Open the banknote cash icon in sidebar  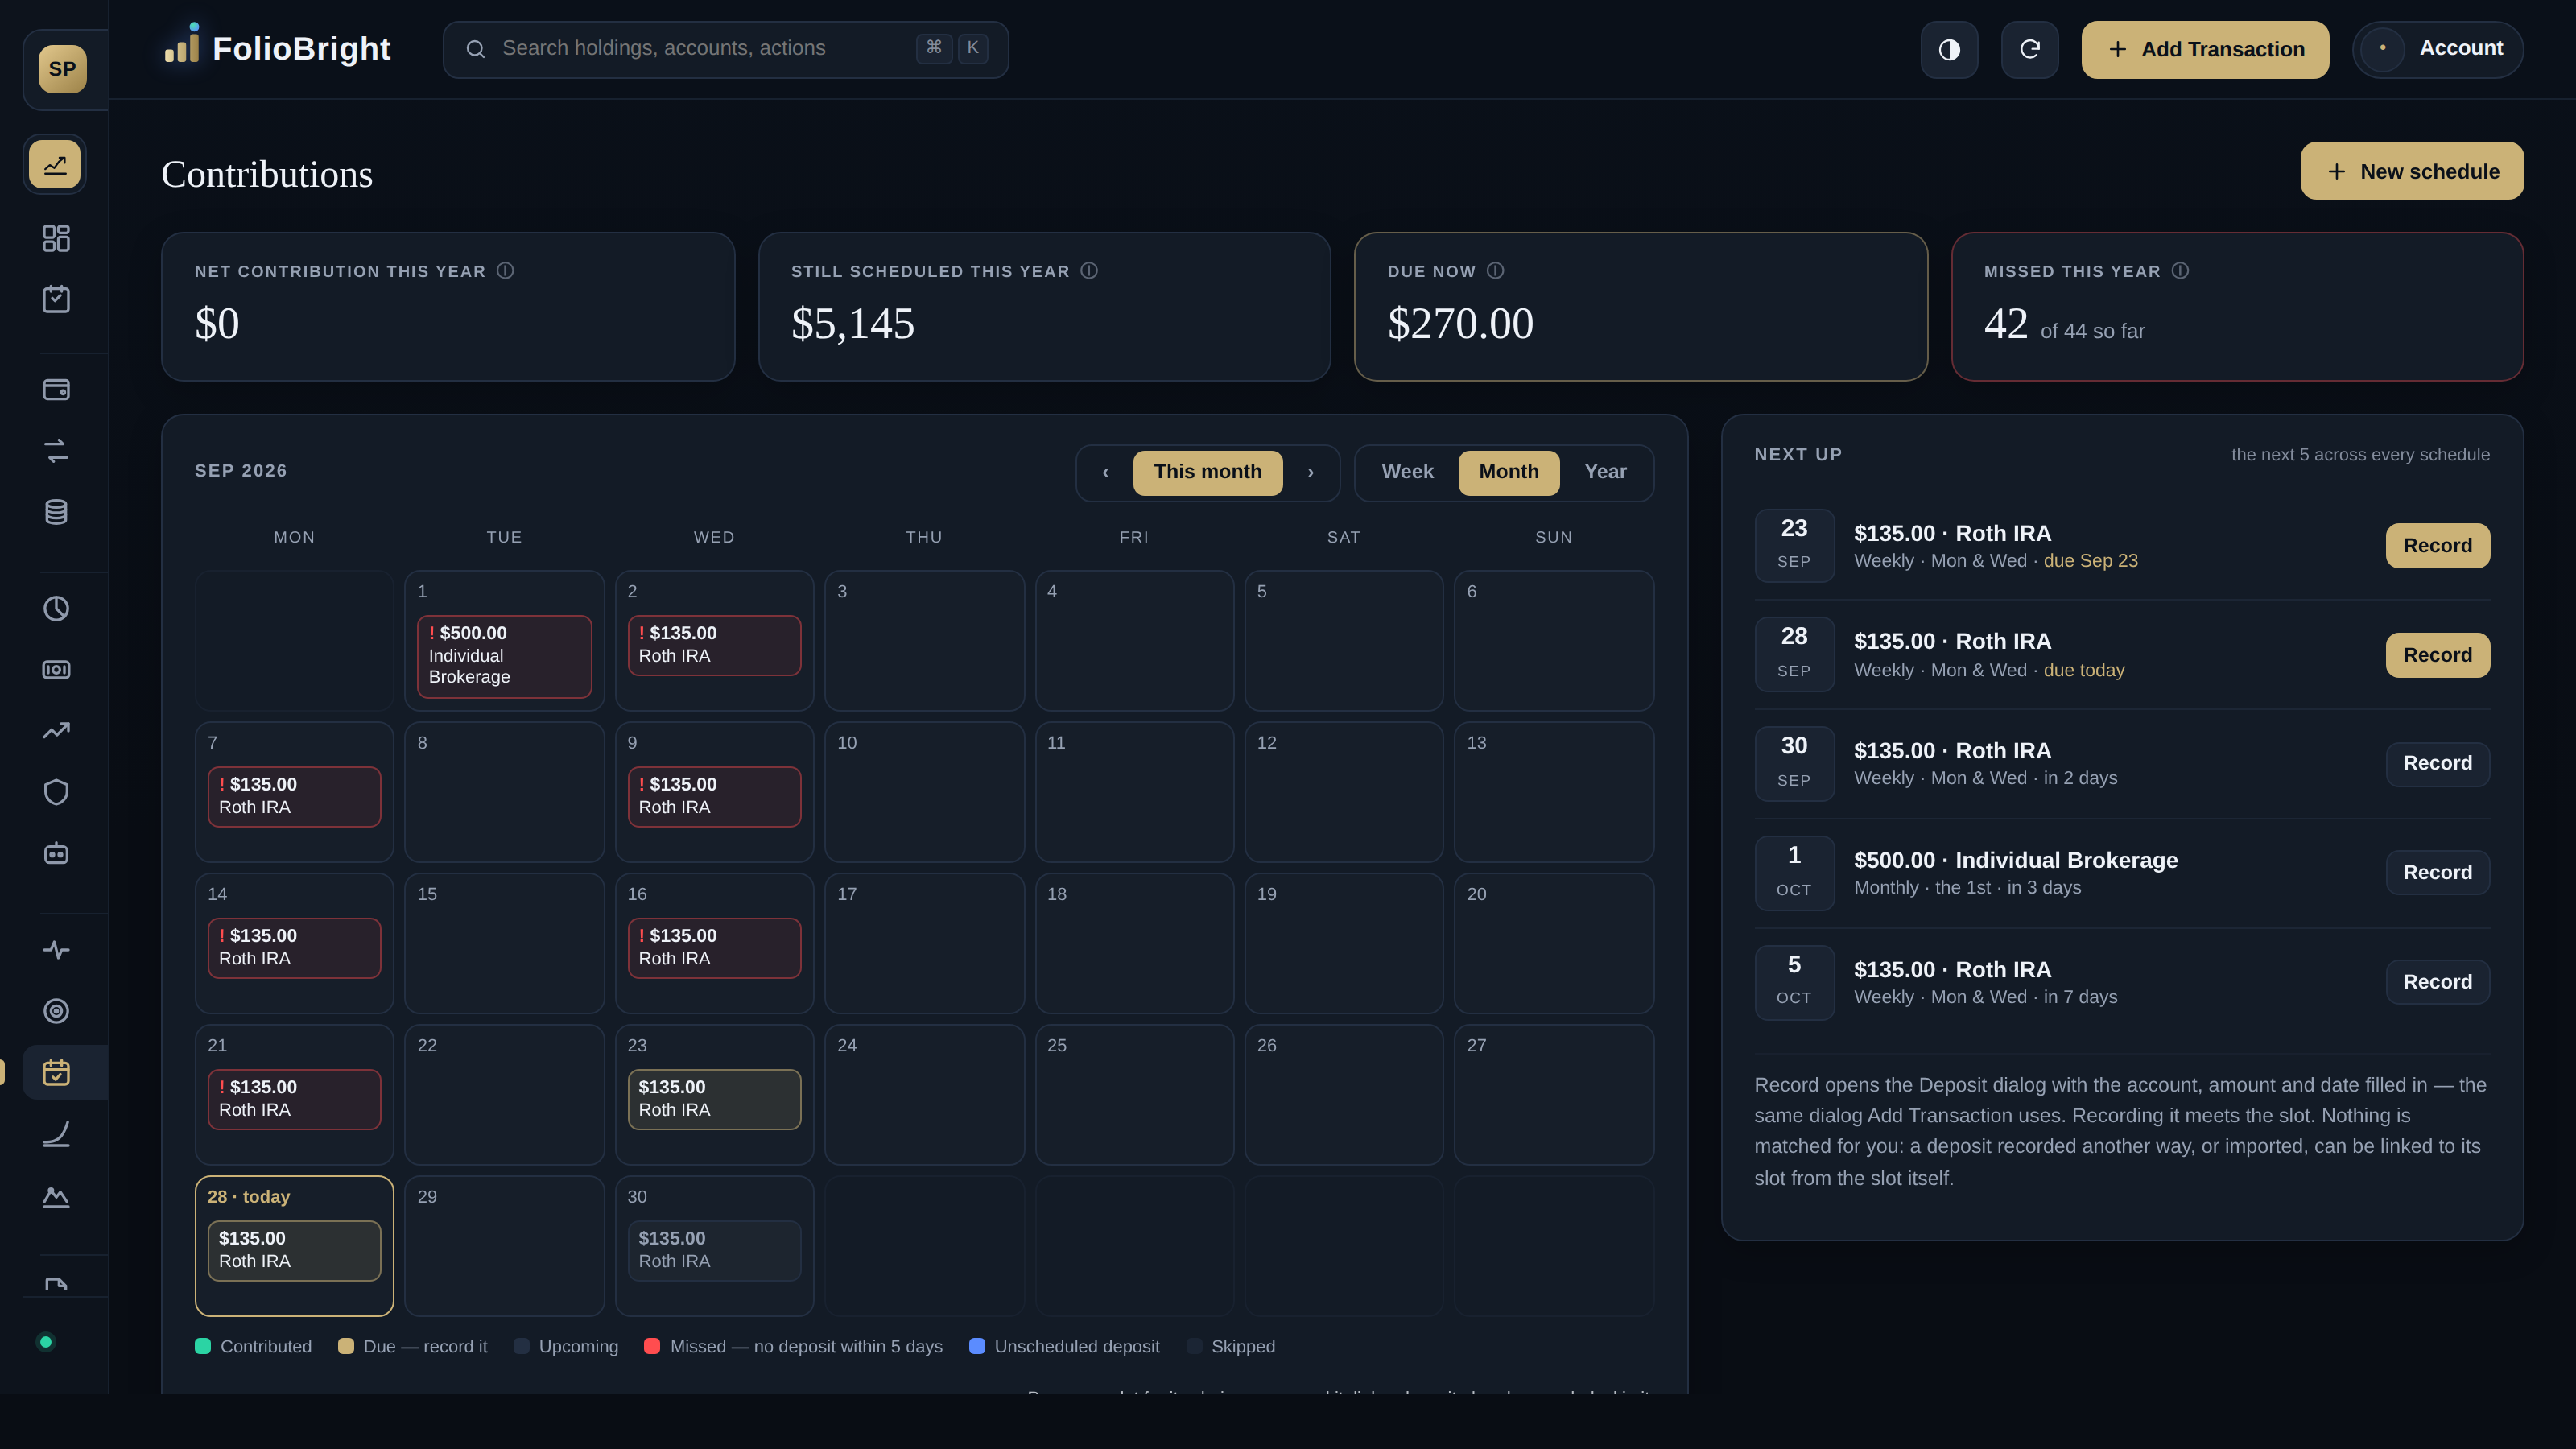pos(56,669)
